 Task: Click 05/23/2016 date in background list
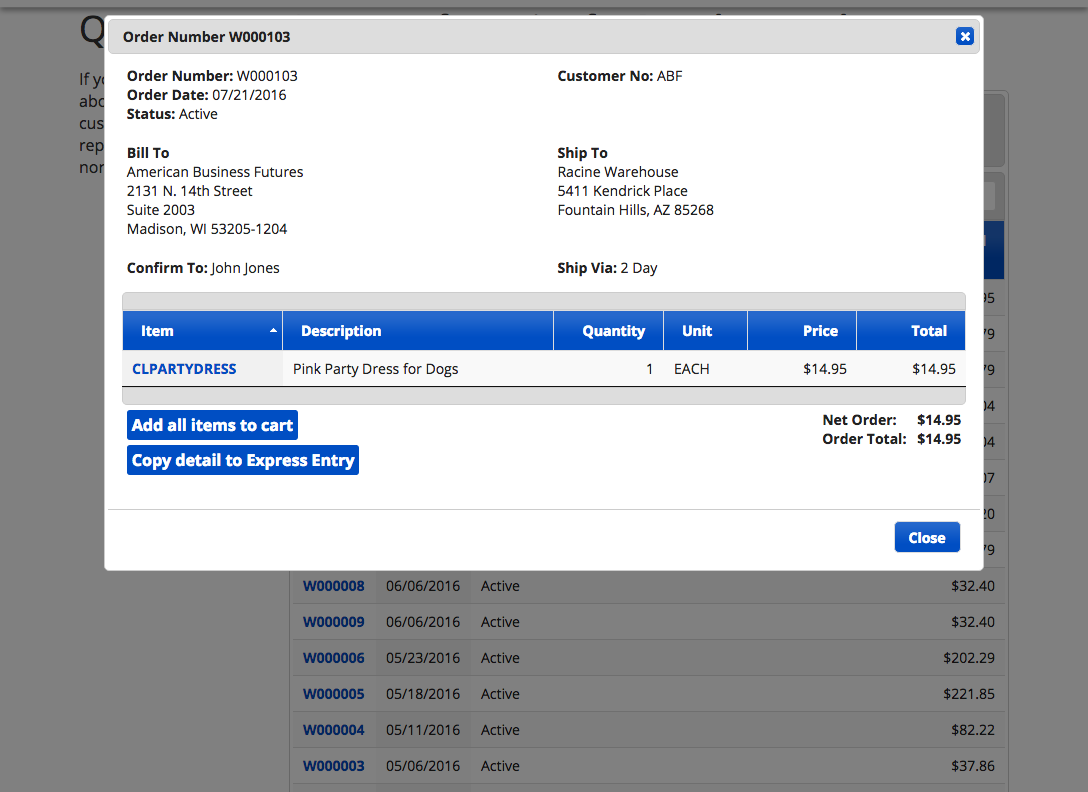click(x=423, y=658)
